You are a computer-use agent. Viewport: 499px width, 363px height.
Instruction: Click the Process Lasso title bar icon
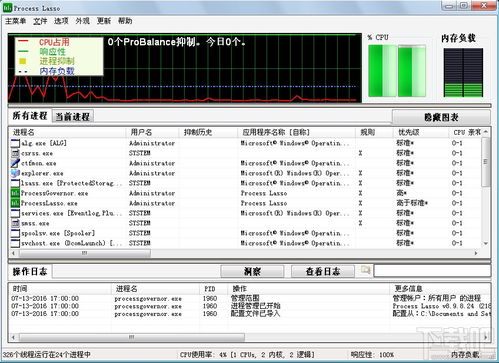click(7, 8)
